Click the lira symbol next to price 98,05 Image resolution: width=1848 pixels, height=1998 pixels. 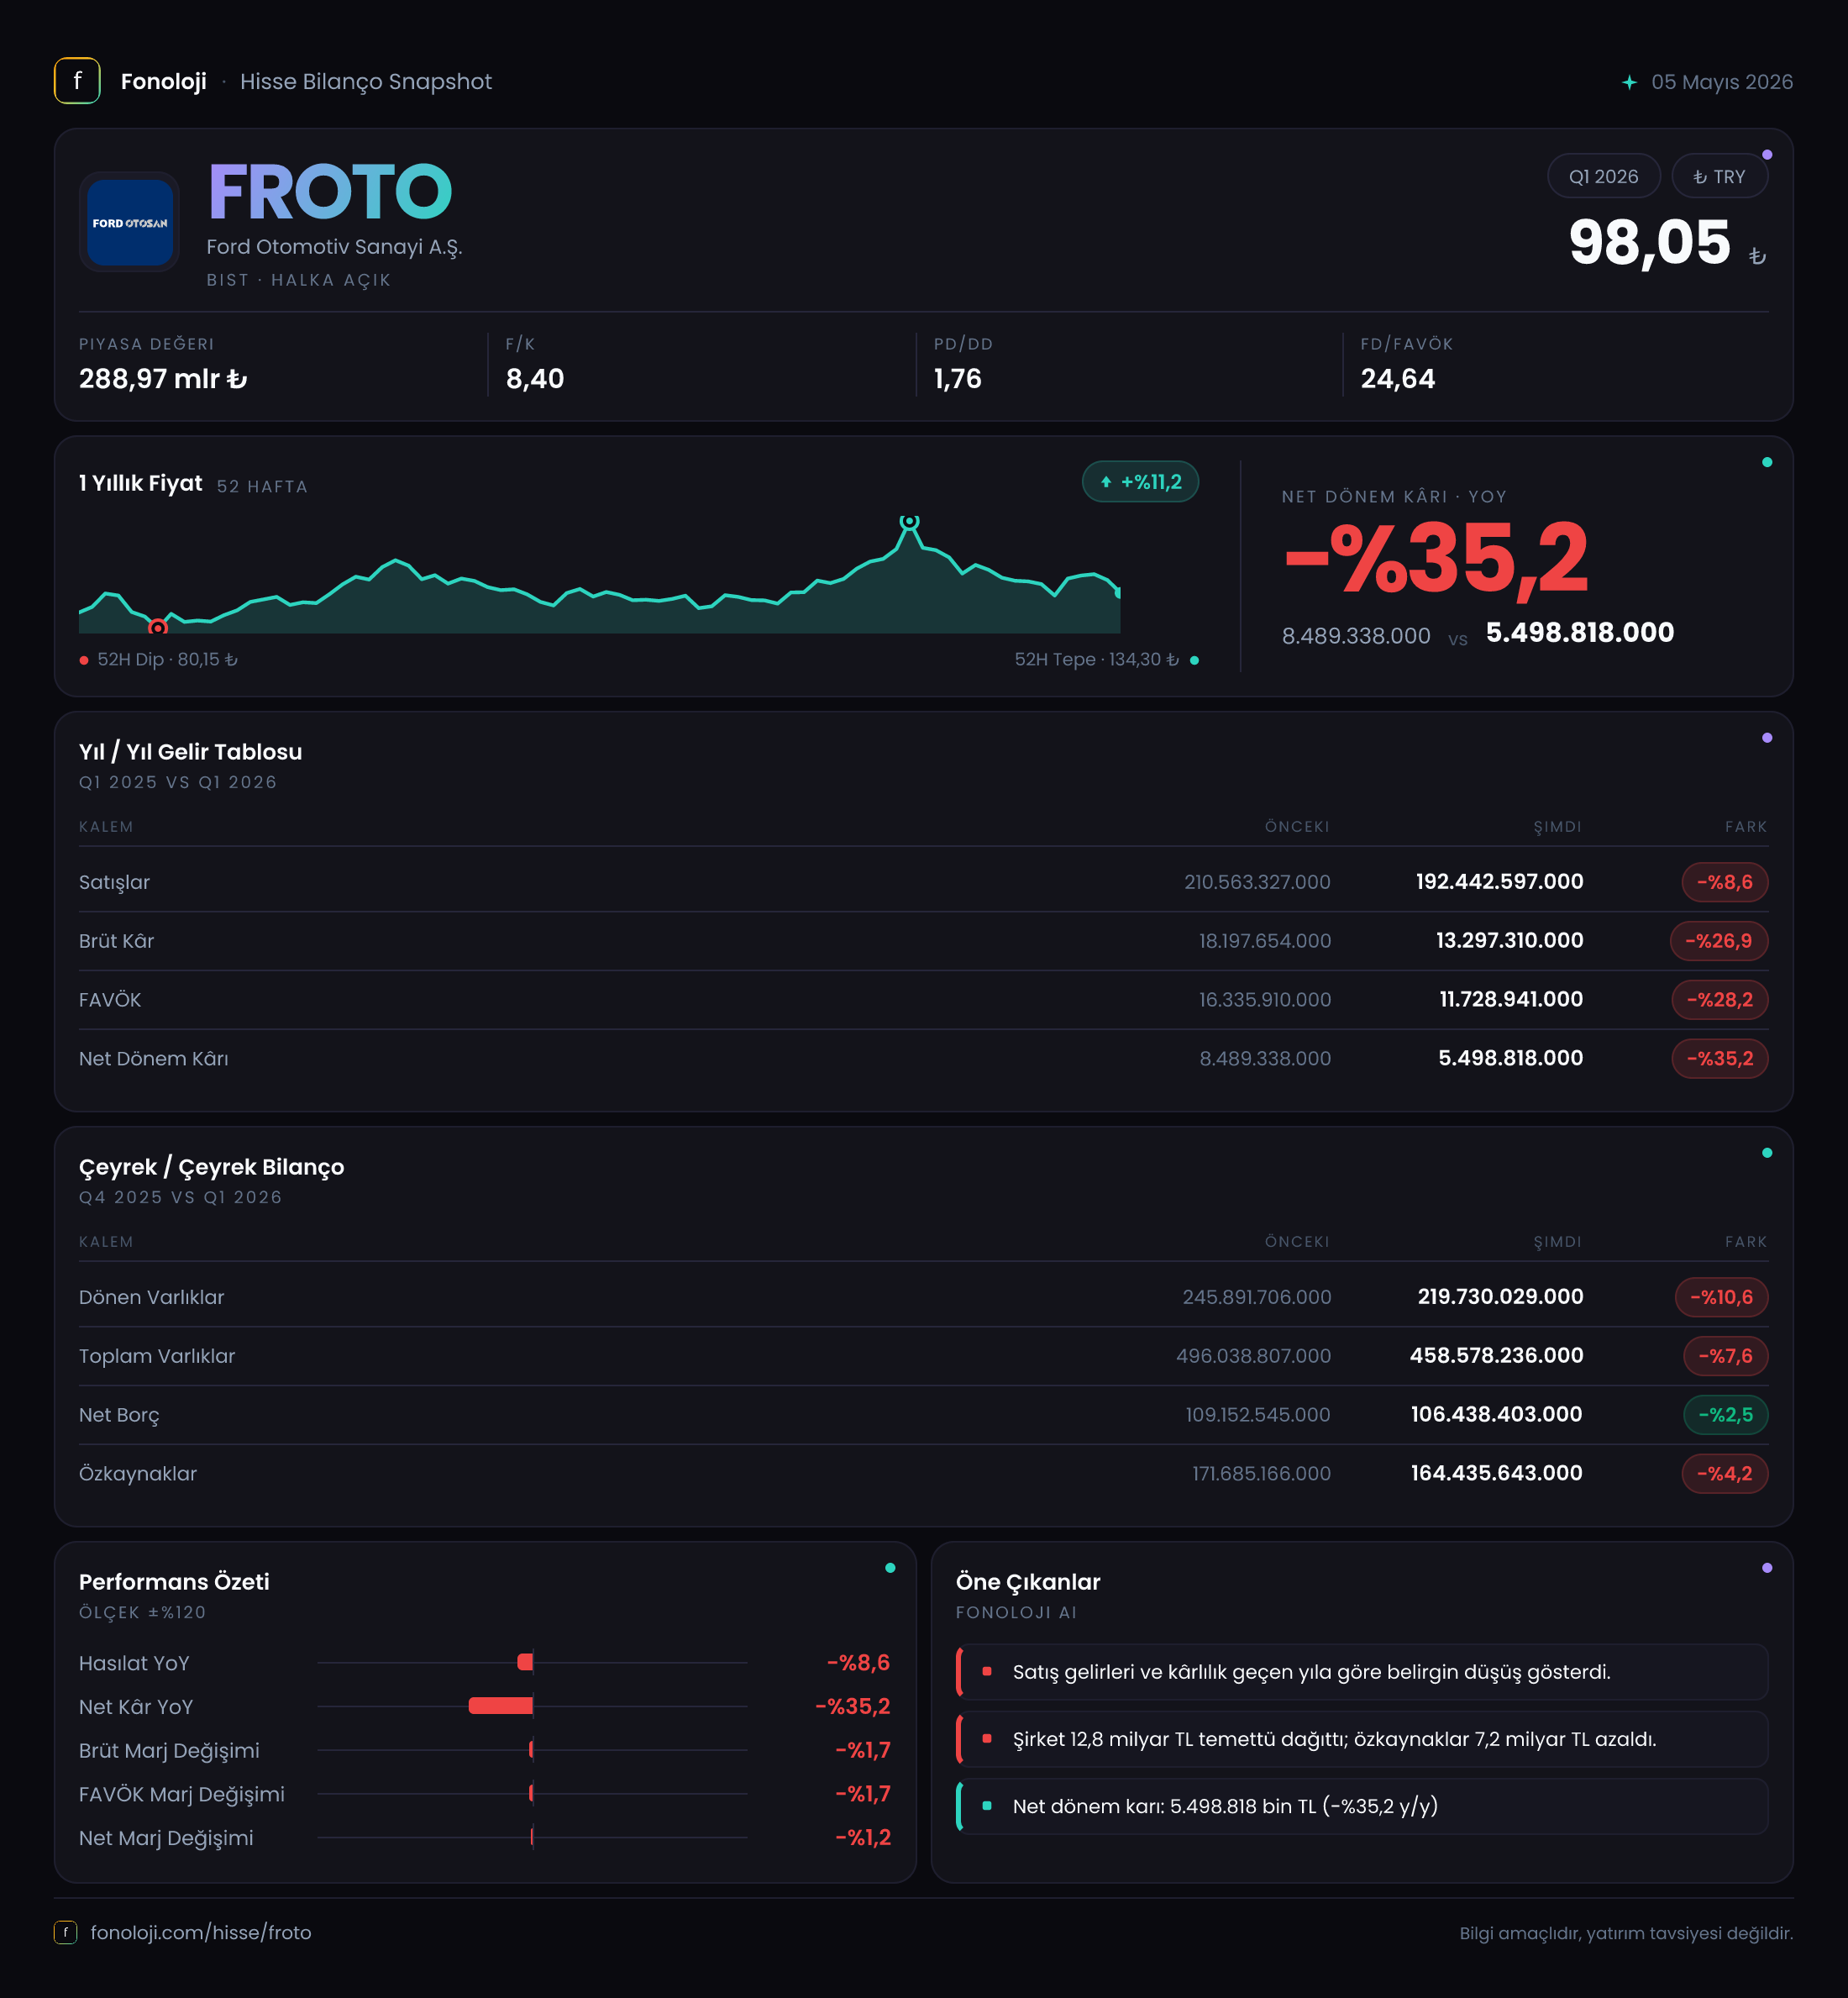[x=1757, y=257]
